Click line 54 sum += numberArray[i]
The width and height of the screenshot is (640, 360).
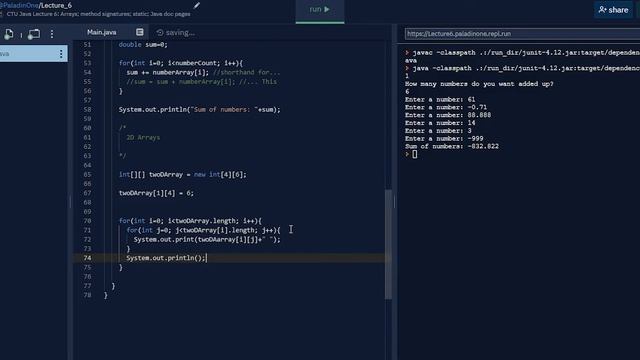click(167, 72)
